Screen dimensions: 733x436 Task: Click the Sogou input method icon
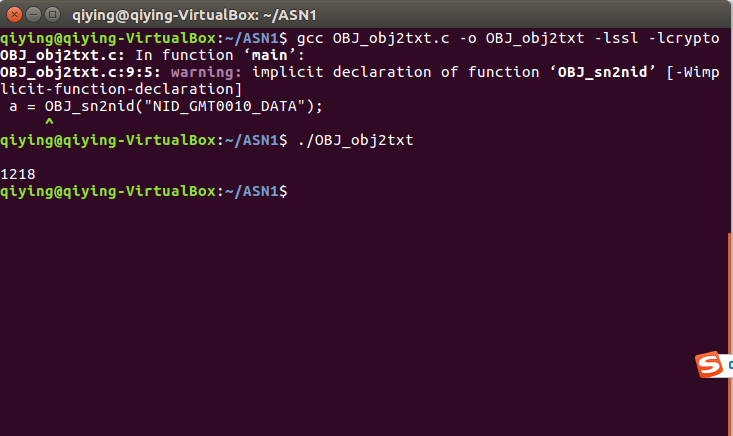pyautogui.click(x=709, y=365)
